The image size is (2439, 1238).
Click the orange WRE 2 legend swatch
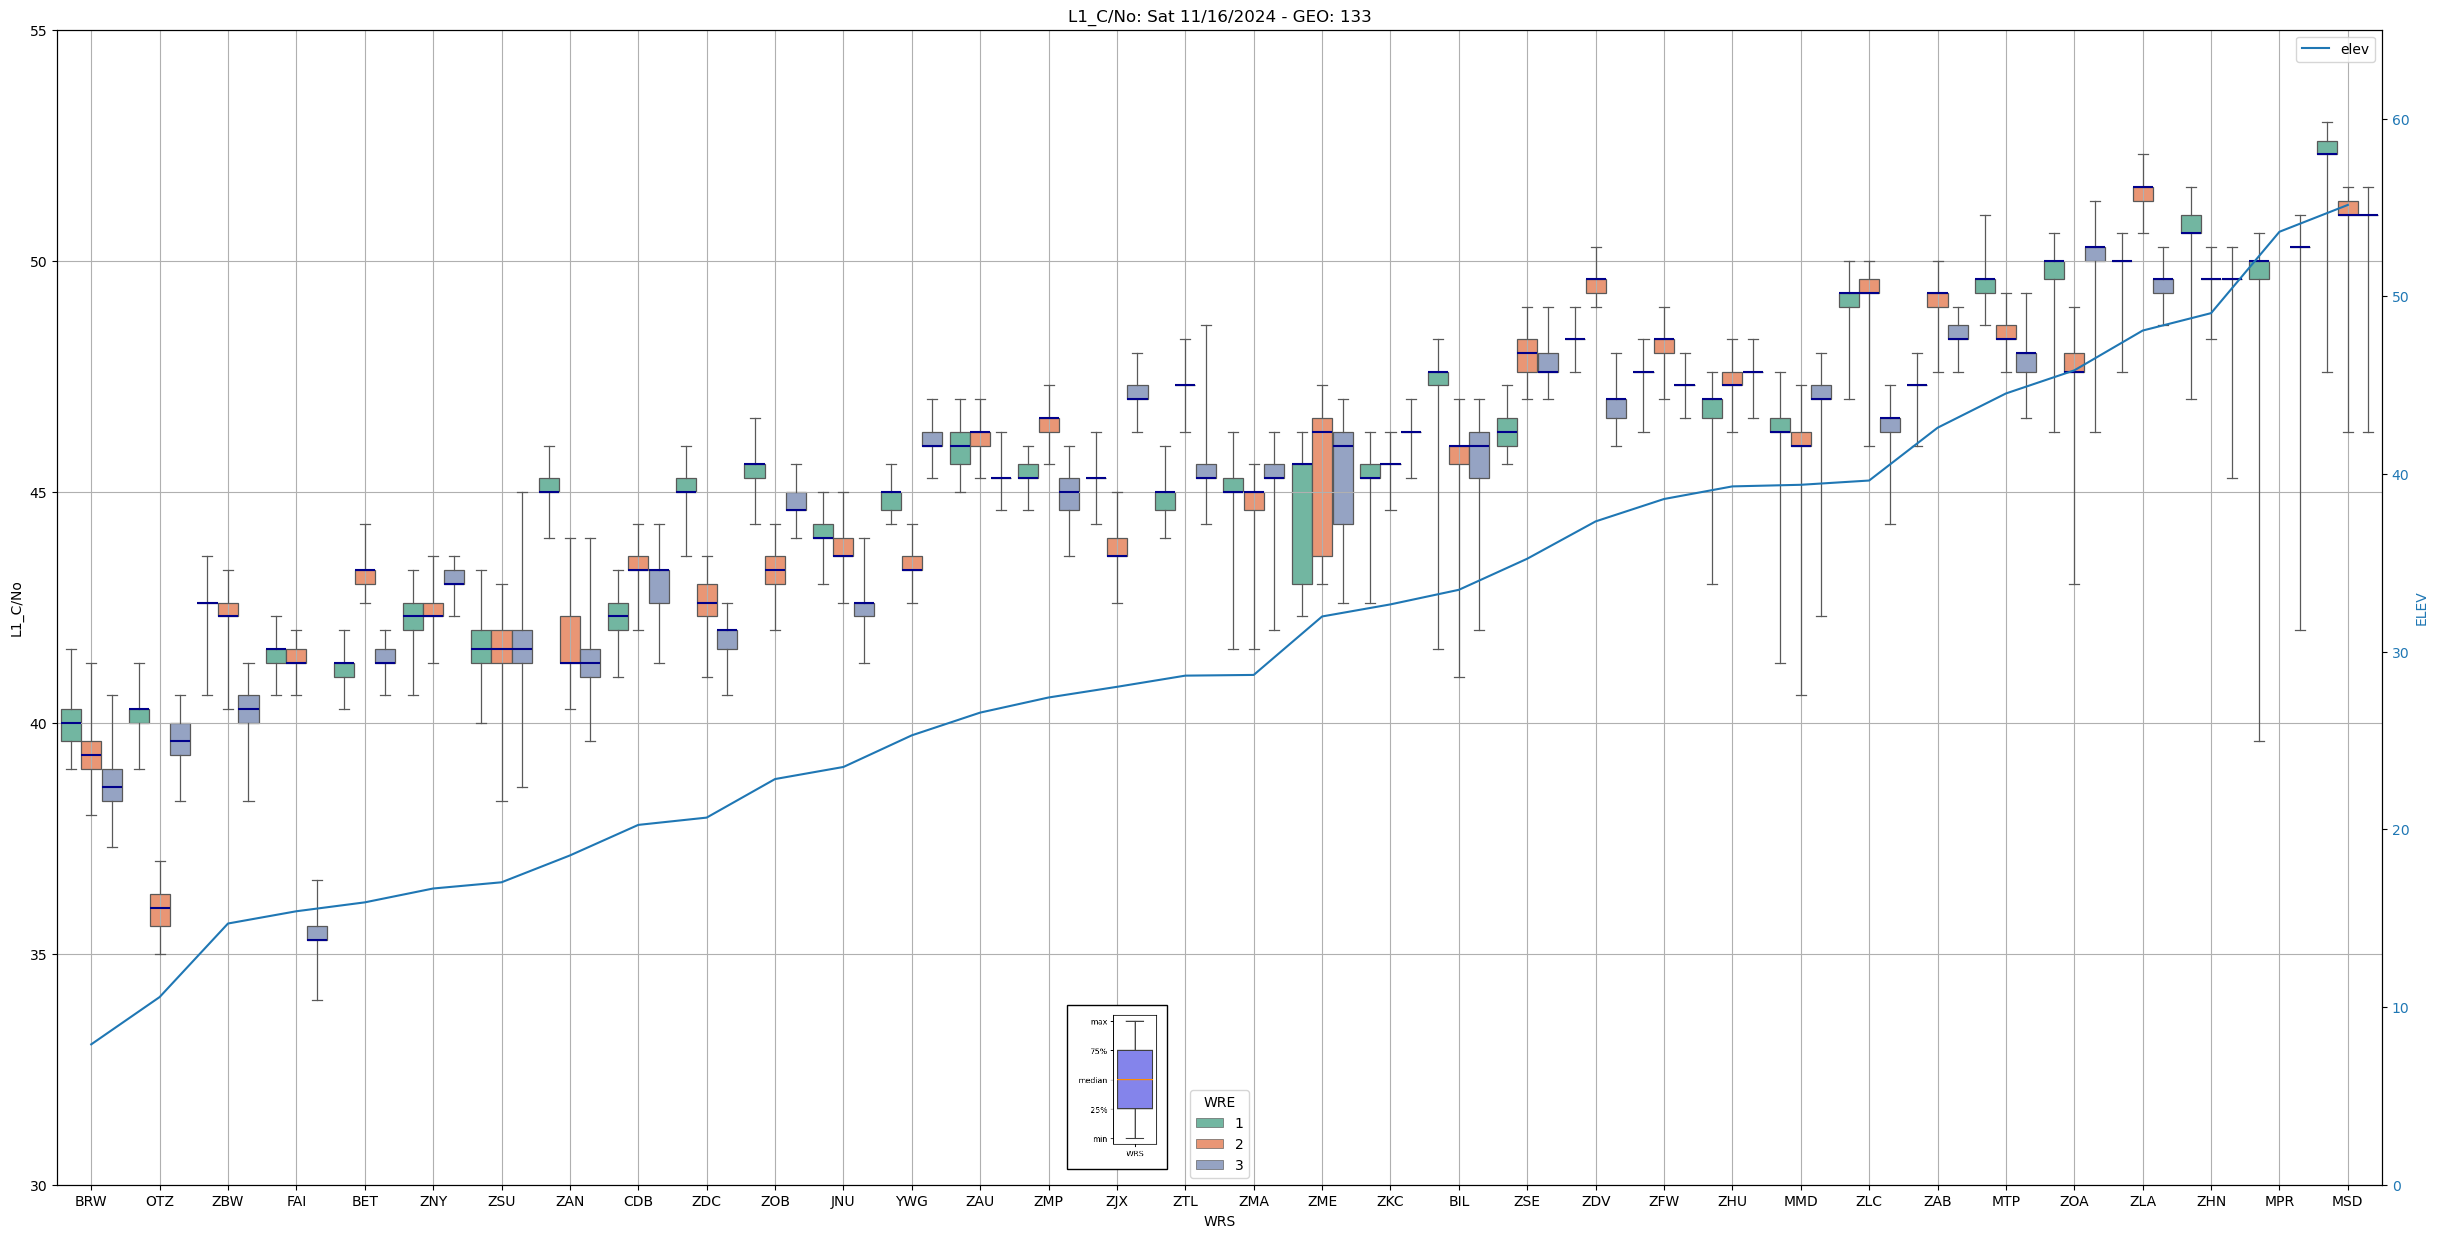tap(1209, 1144)
